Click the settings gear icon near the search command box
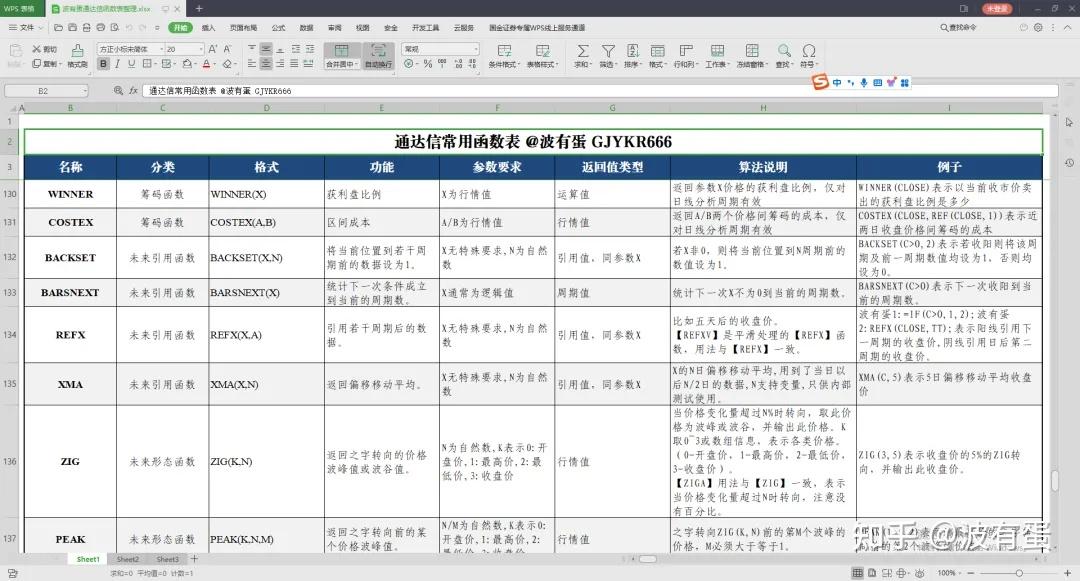This screenshot has height=581, width=1080. [x=1038, y=28]
